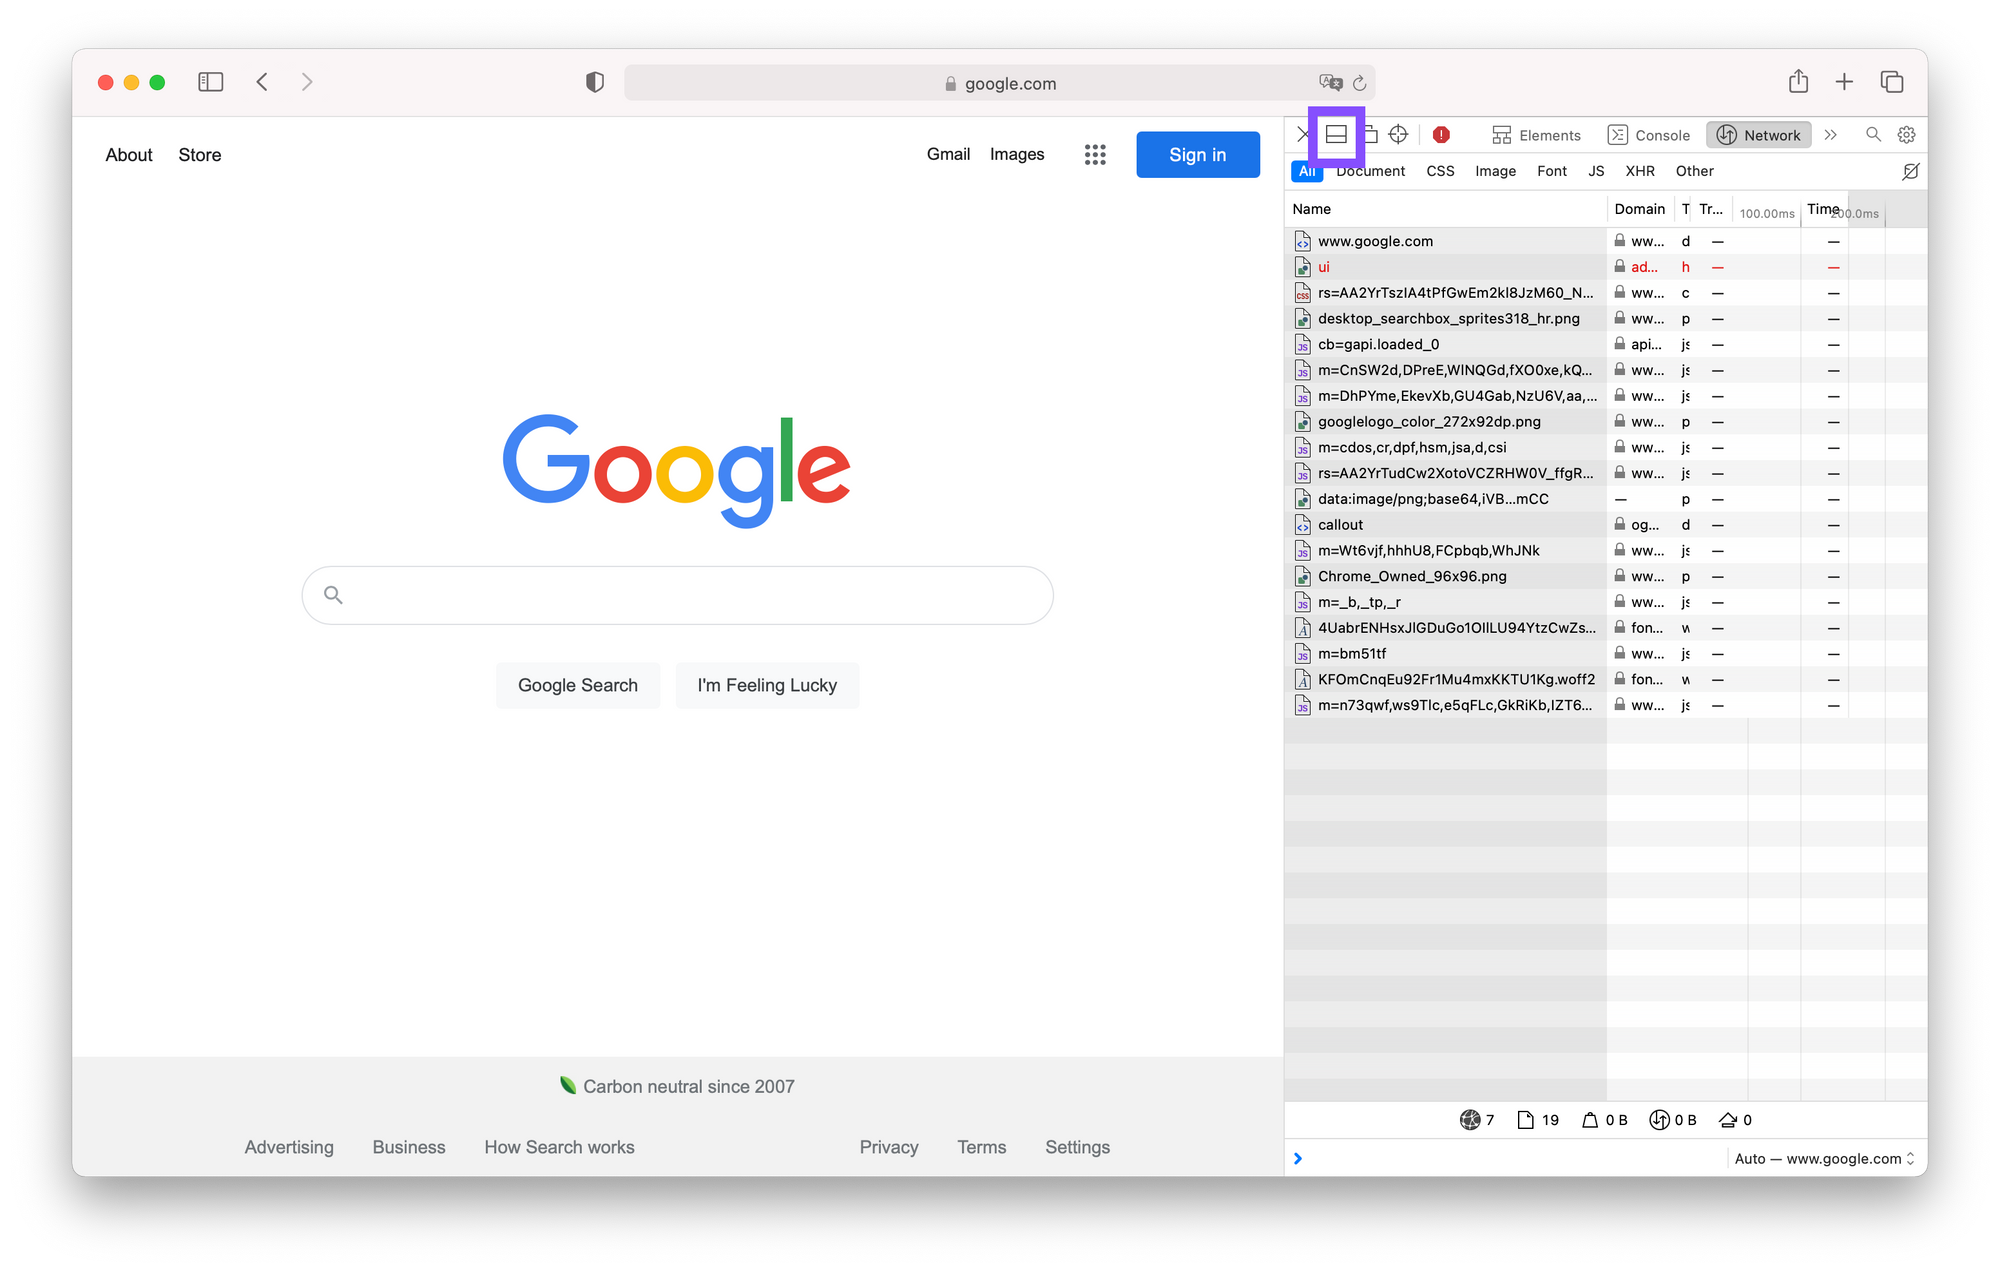Open Web Inspector settings gear
Image resolution: width=2000 pixels, height=1272 pixels.
(1906, 134)
